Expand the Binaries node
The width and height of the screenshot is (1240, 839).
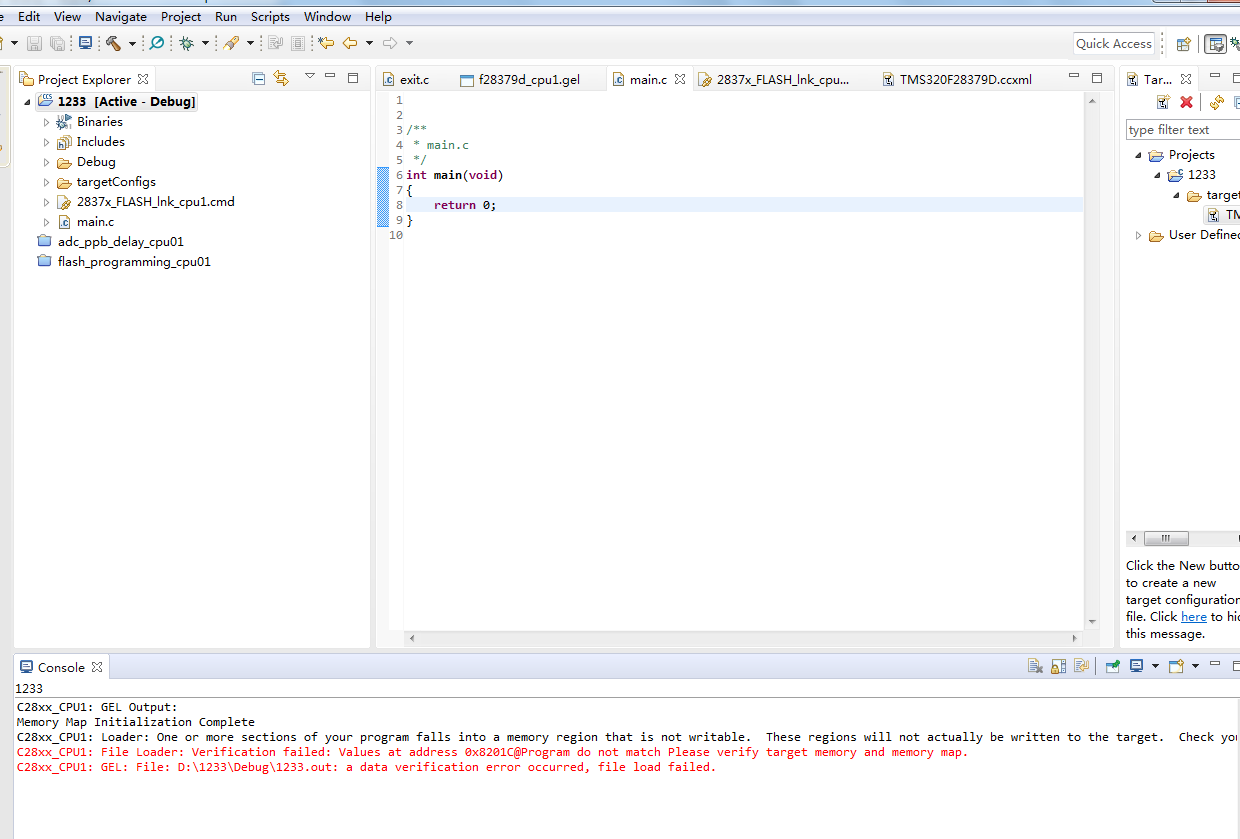[46, 122]
